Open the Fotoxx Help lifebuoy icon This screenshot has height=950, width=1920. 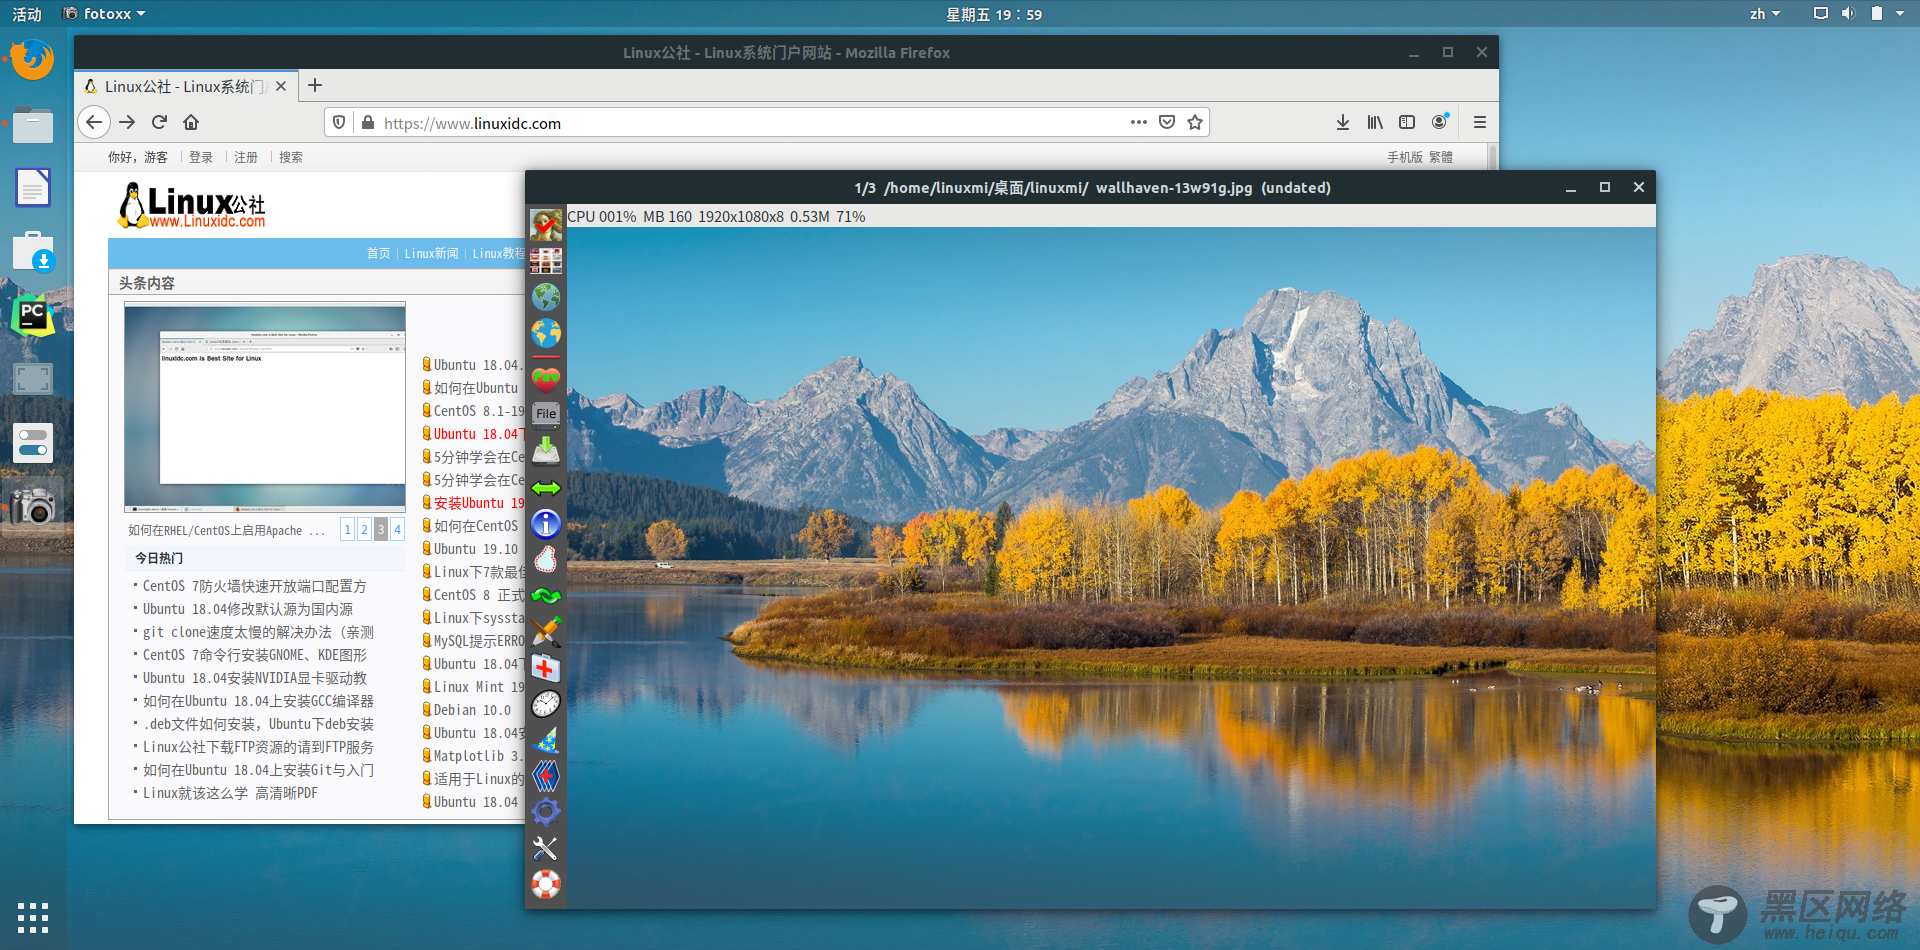(546, 884)
